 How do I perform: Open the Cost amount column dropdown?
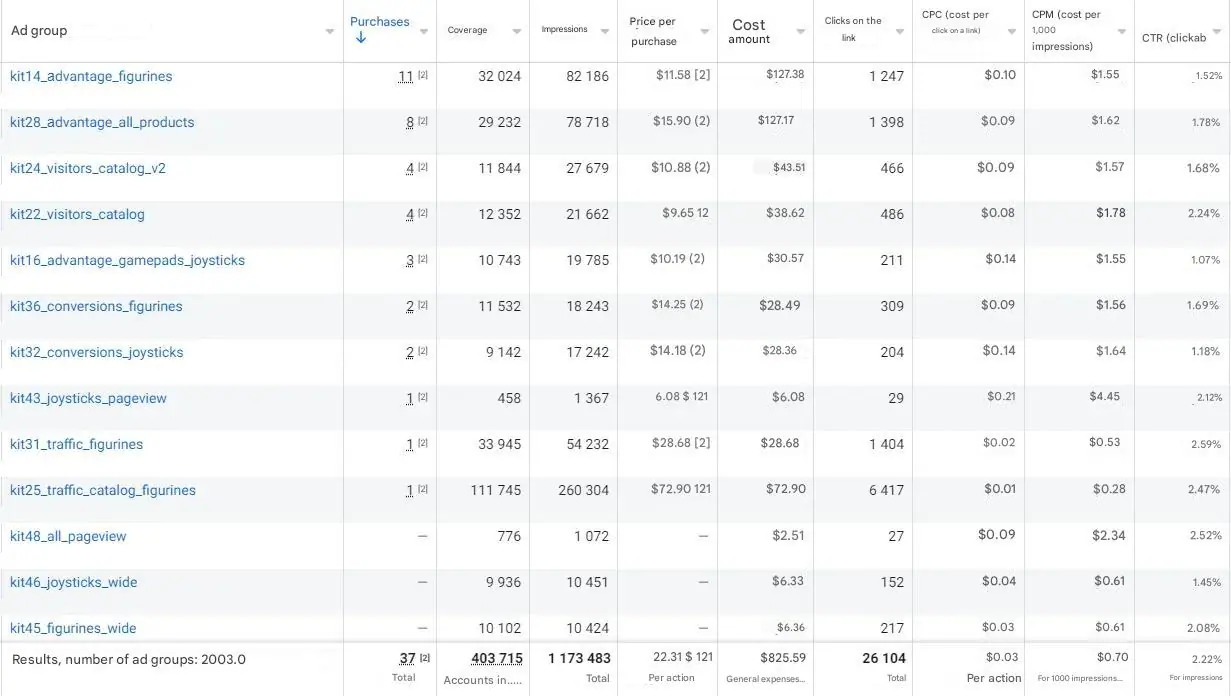click(800, 32)
